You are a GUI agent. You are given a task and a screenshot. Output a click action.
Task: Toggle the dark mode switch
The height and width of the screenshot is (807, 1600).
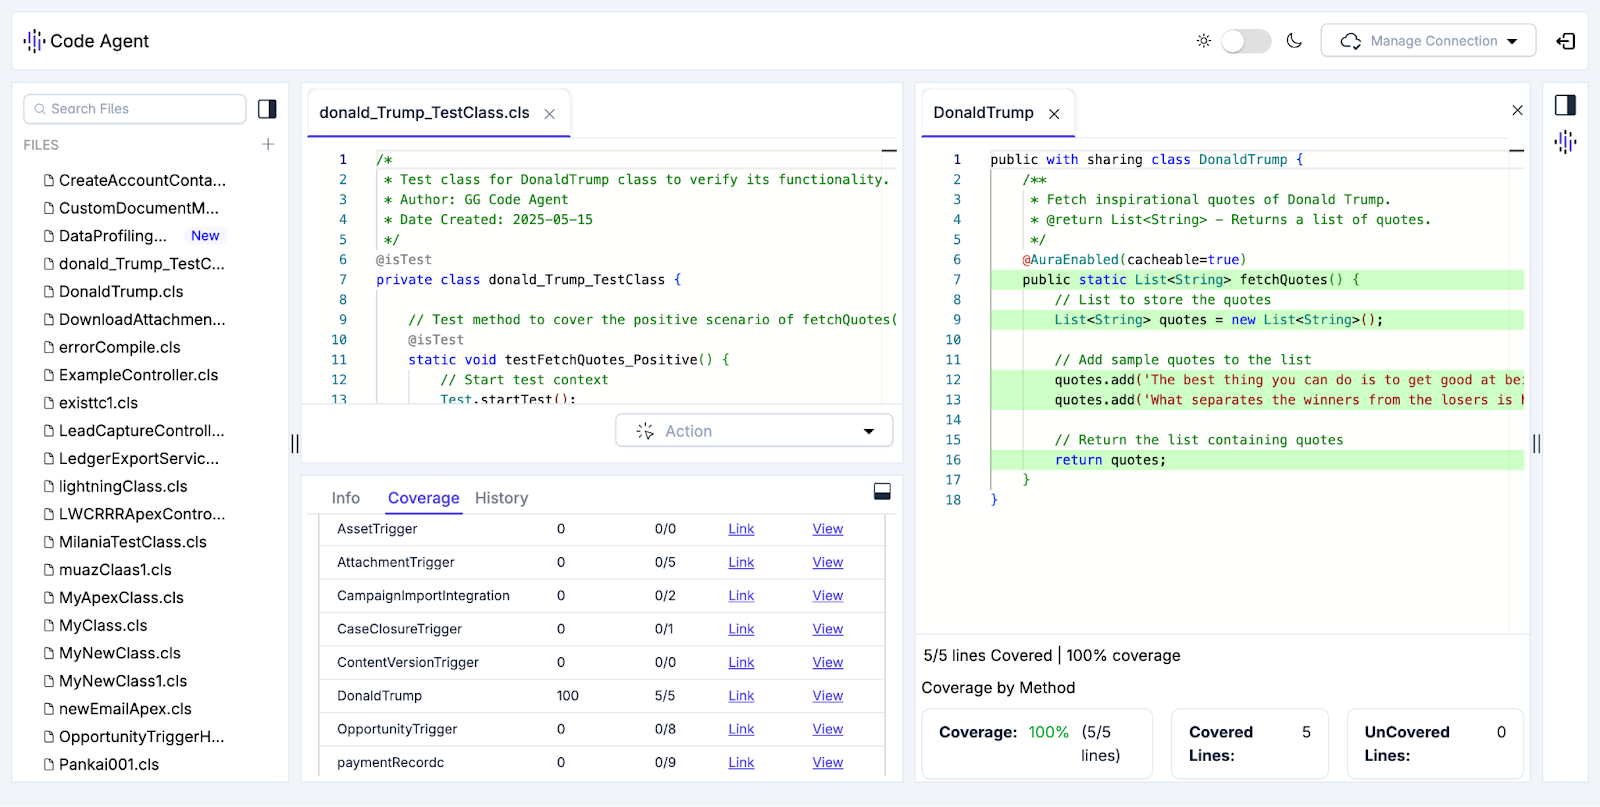tap(1246, 41)
